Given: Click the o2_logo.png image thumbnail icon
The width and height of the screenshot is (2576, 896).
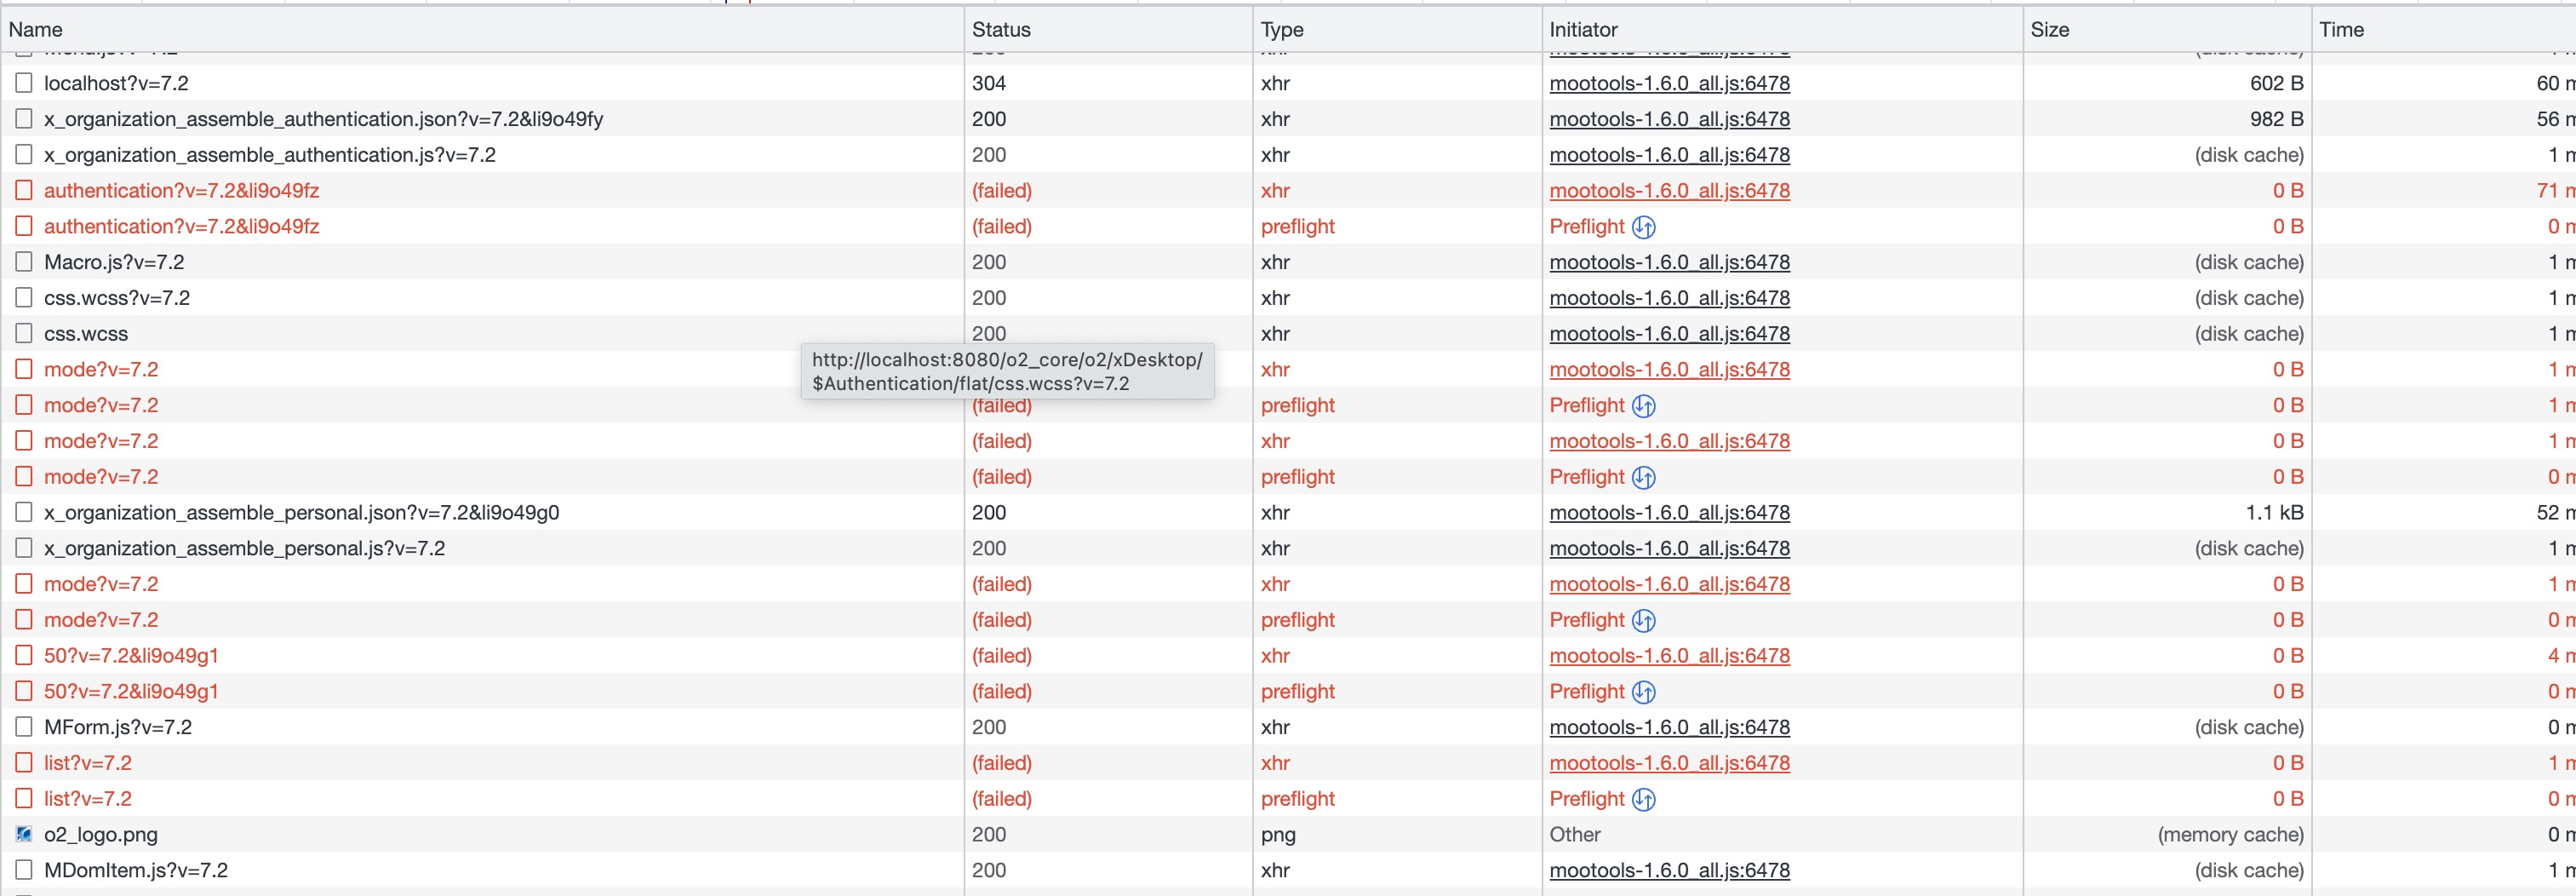Looking at the screenshot, I should (x=24, y=834).
